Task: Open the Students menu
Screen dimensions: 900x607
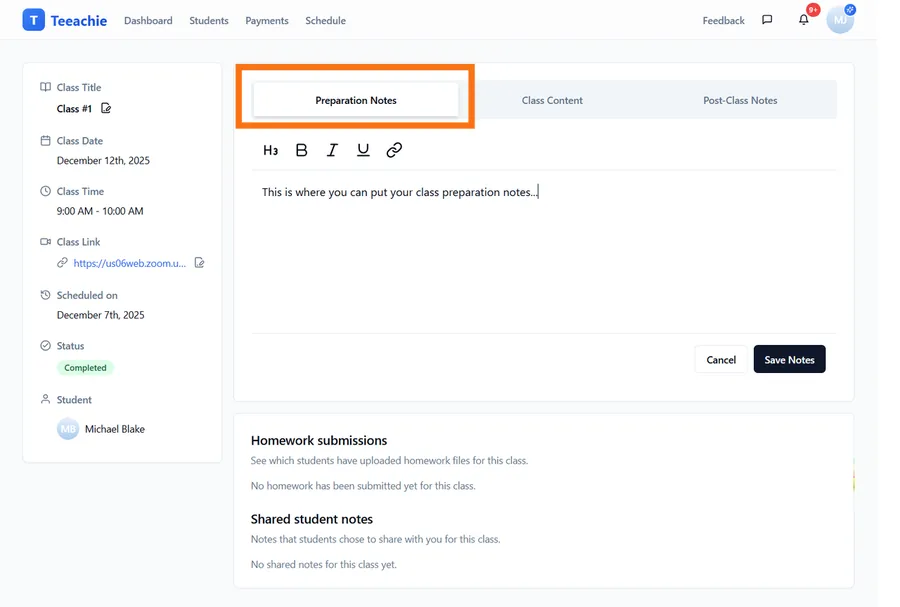Action: tap(209, 21)
